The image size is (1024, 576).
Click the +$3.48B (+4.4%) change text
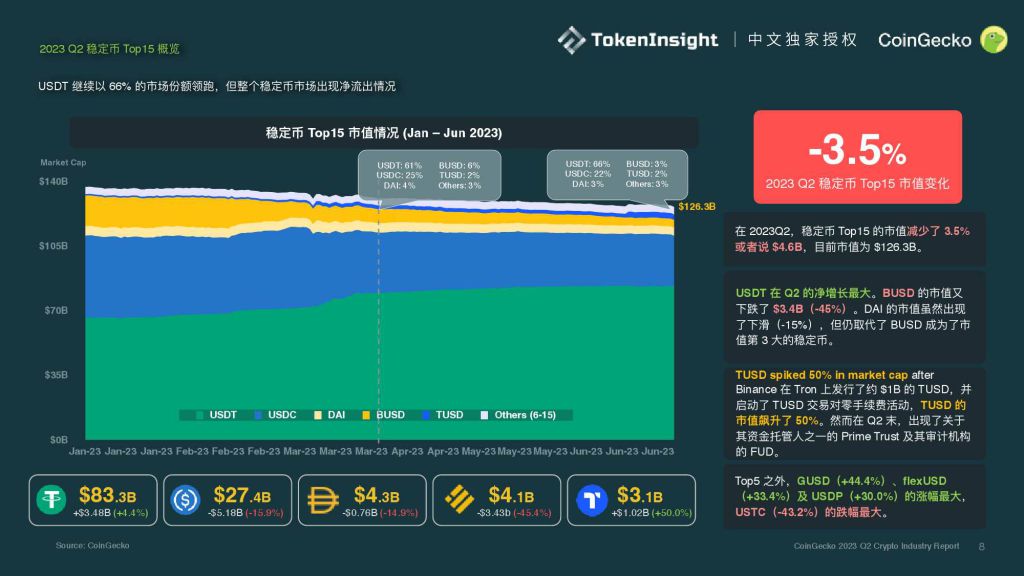tap(110, 513)
